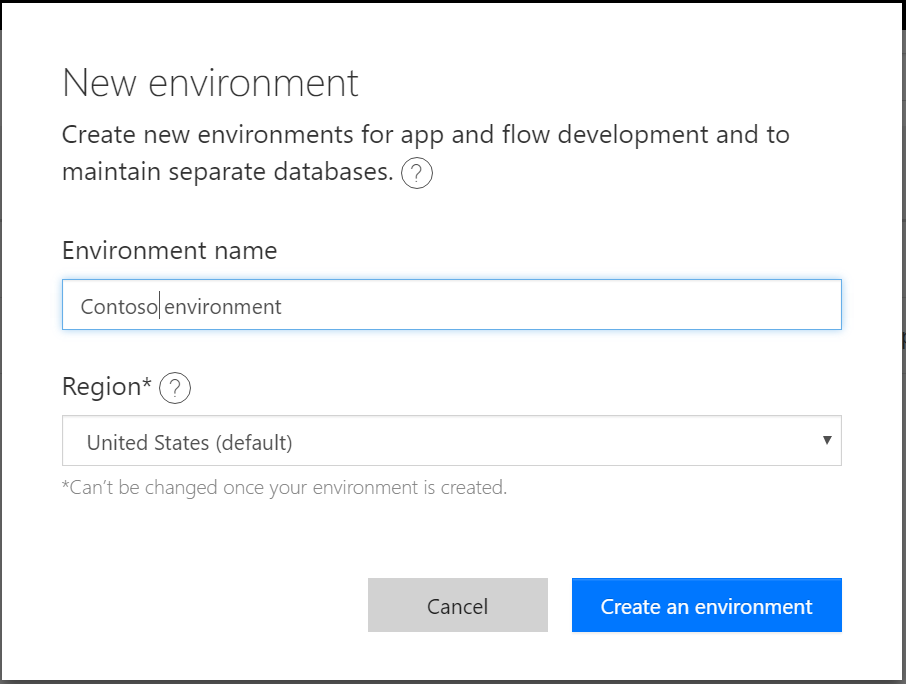906x684 pixels.
Task: Click inside the Environment name text box
Action: (x=451, y=305)
